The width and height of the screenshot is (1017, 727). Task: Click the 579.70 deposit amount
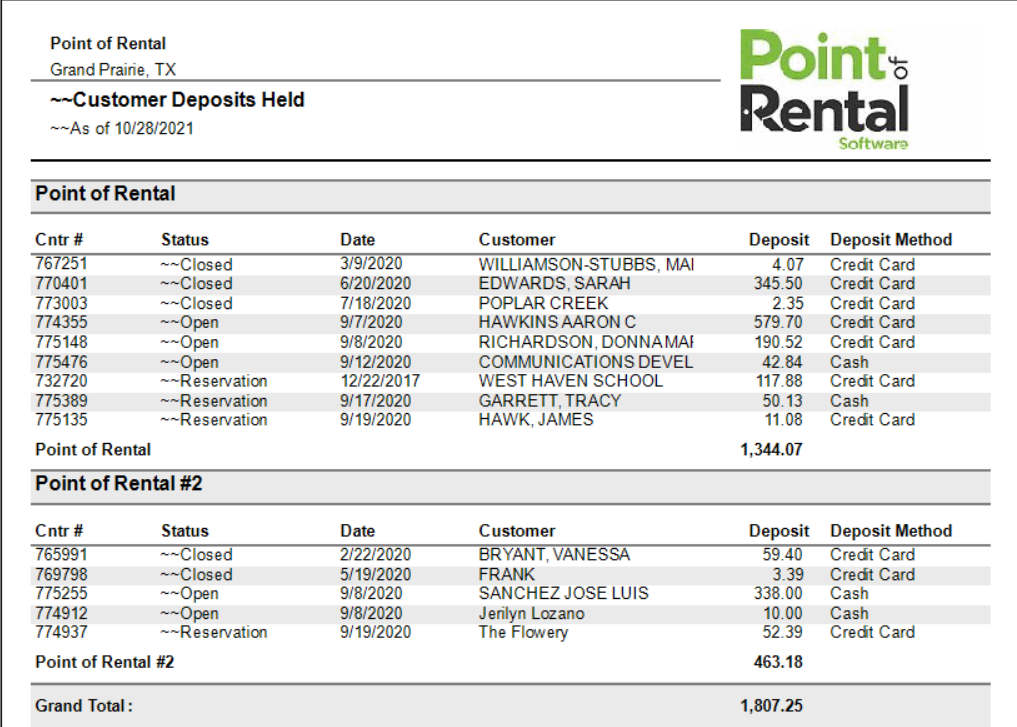[777, 322]
